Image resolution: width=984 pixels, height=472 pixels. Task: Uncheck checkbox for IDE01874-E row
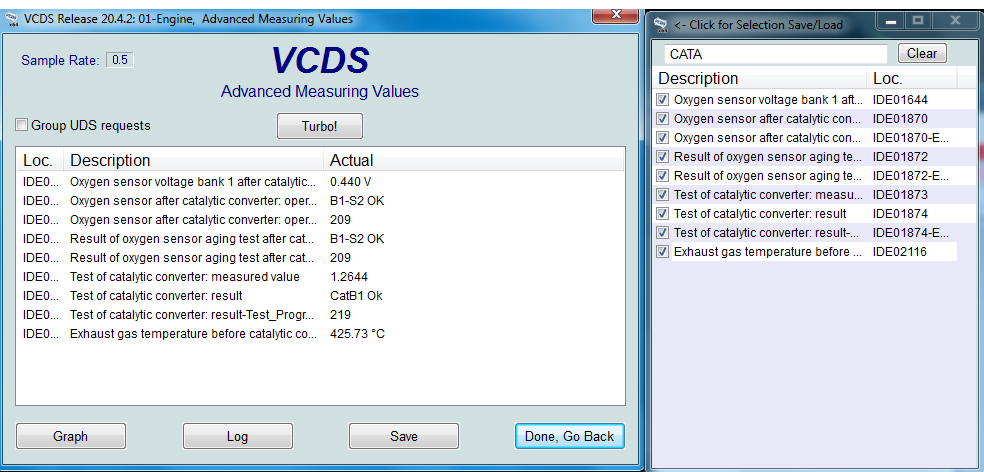coord(663,232)
